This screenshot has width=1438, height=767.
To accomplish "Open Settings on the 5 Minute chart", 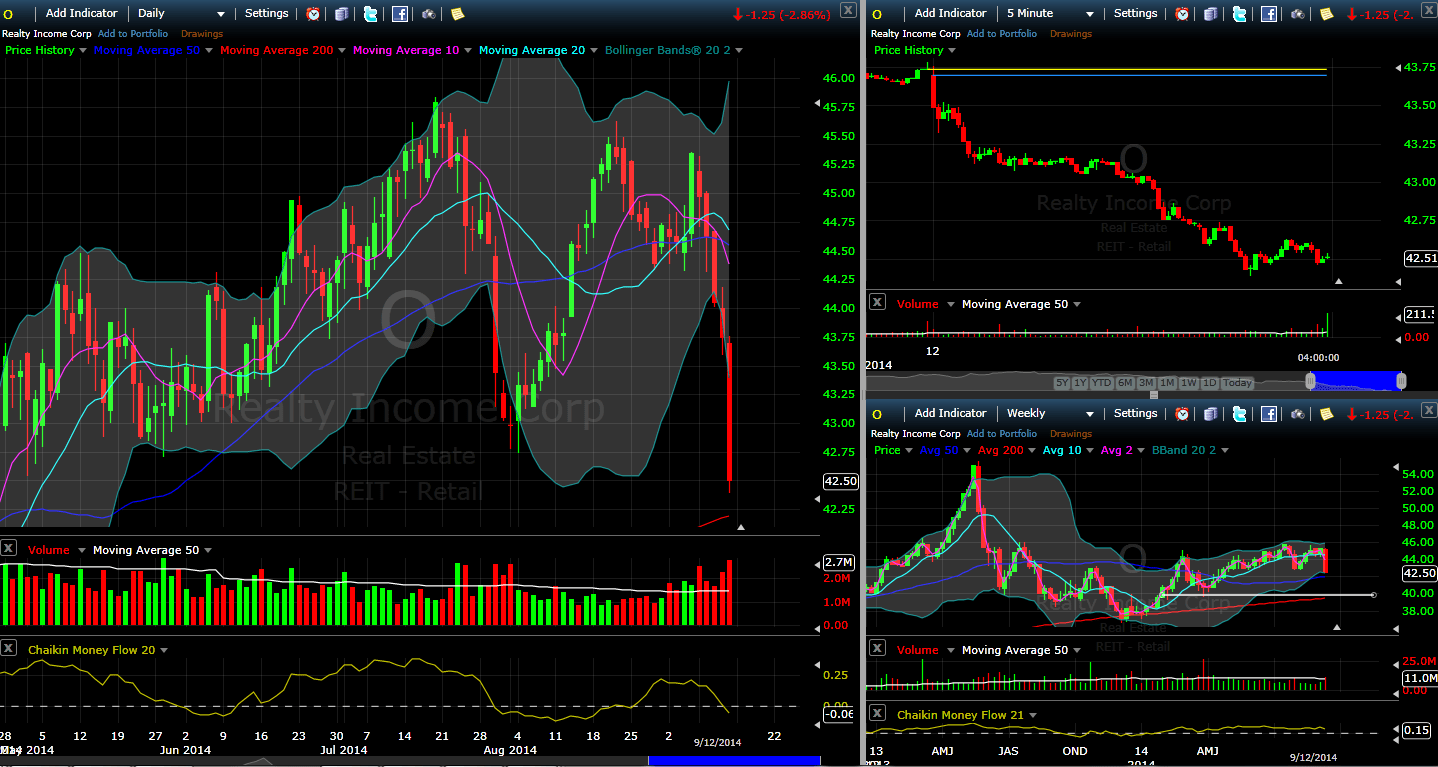I will coord(1135,14).
